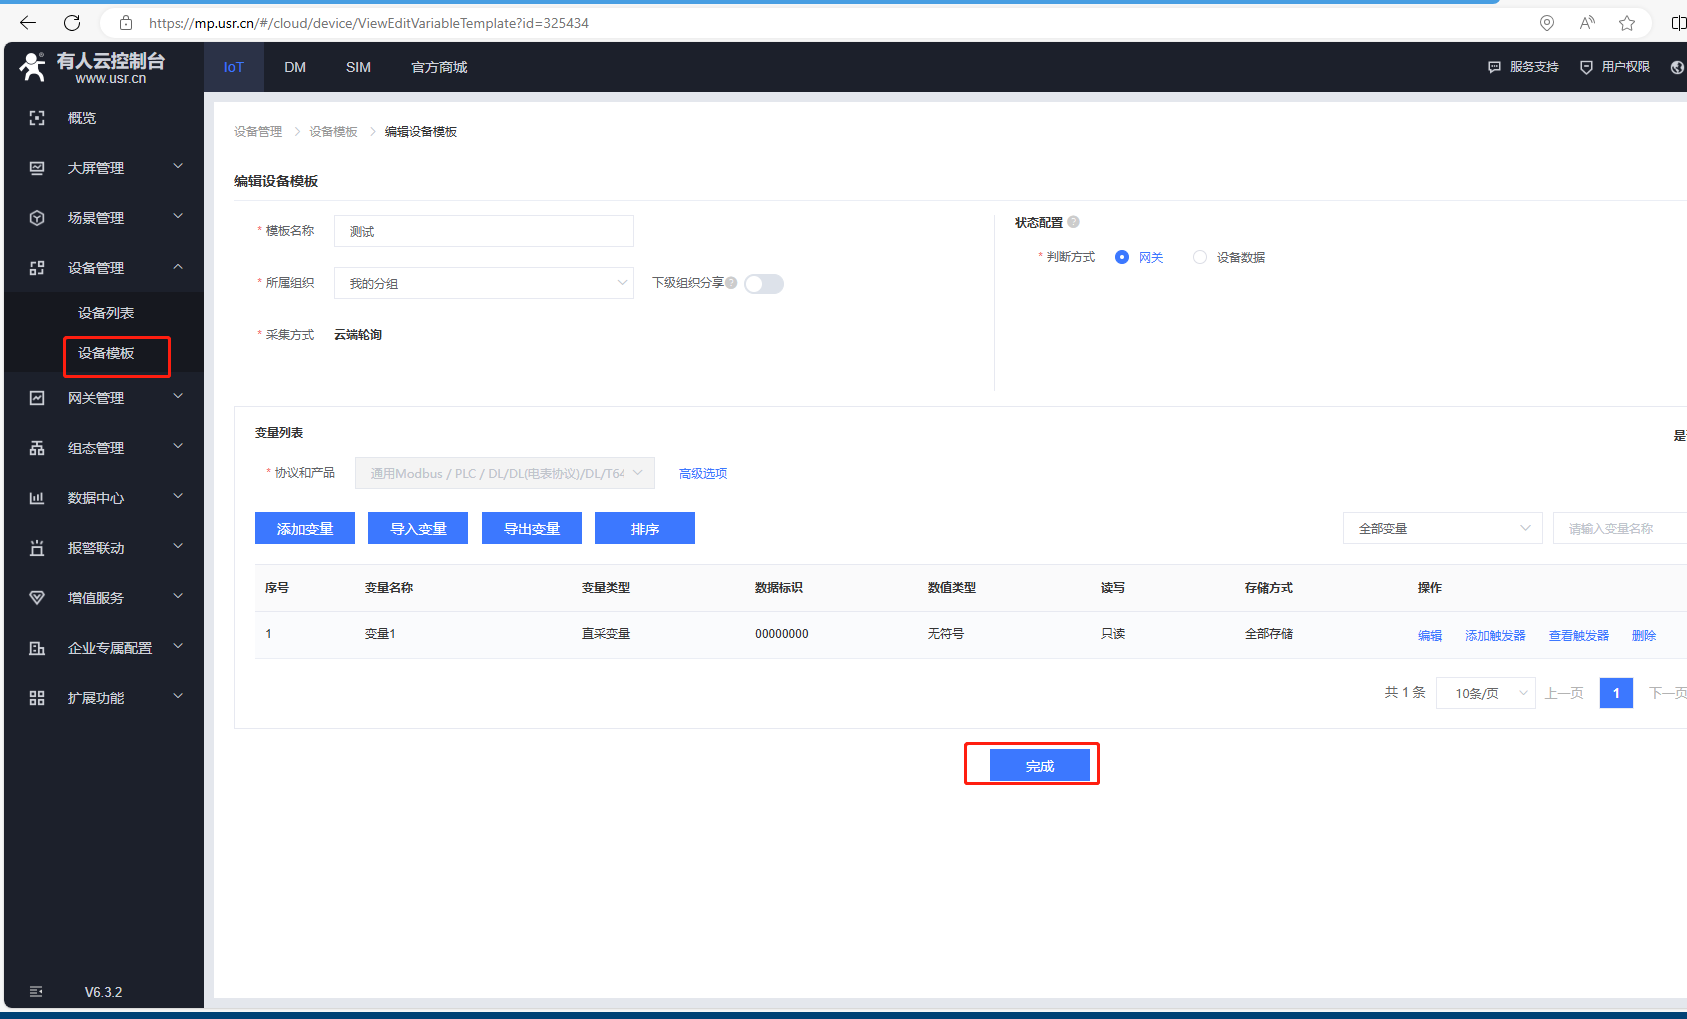Select the 设备数据 radio option
Screen dimensions: 1687x1019
(x=1200, y=257)
